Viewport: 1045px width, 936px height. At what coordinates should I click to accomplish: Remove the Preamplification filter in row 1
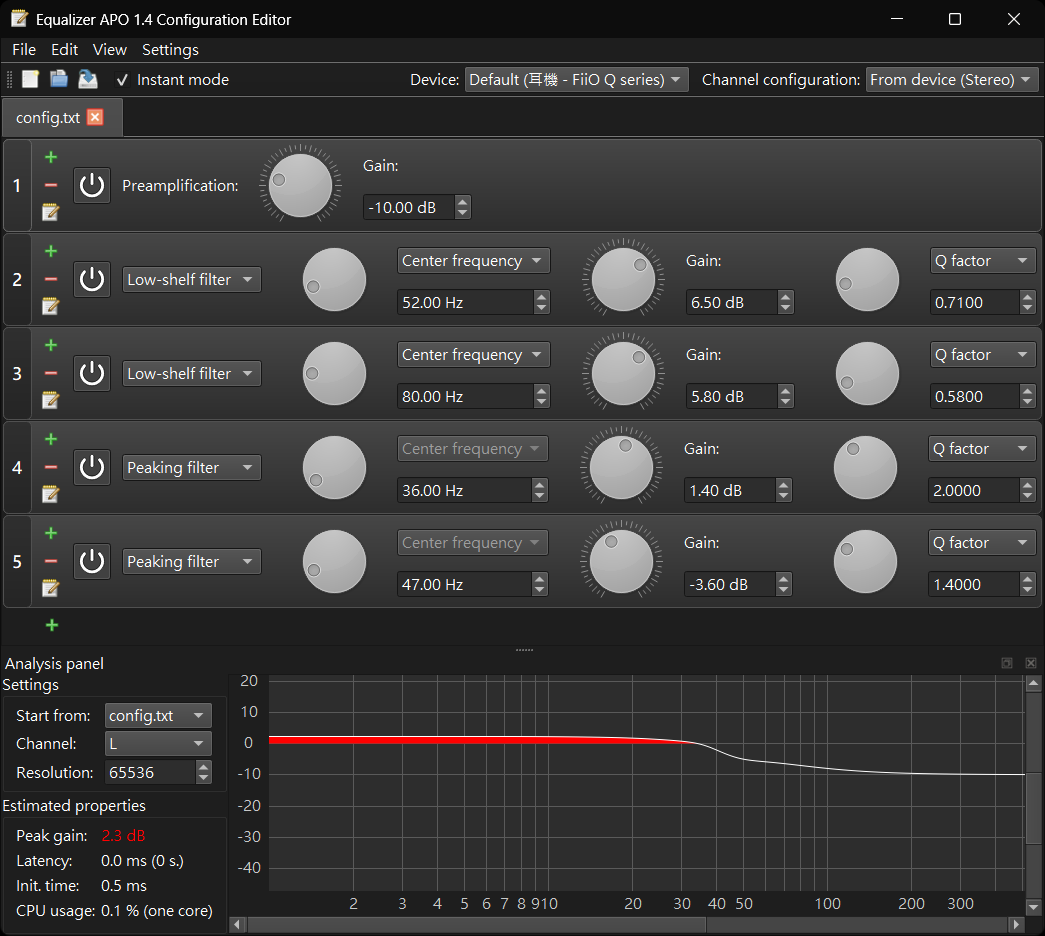pos(51,185)
